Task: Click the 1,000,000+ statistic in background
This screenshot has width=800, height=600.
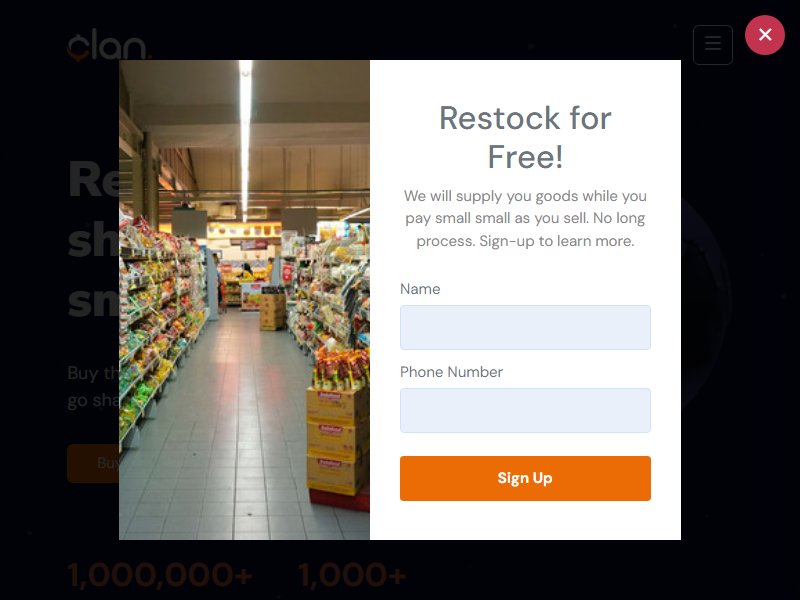Action: (x=160, y=575)
